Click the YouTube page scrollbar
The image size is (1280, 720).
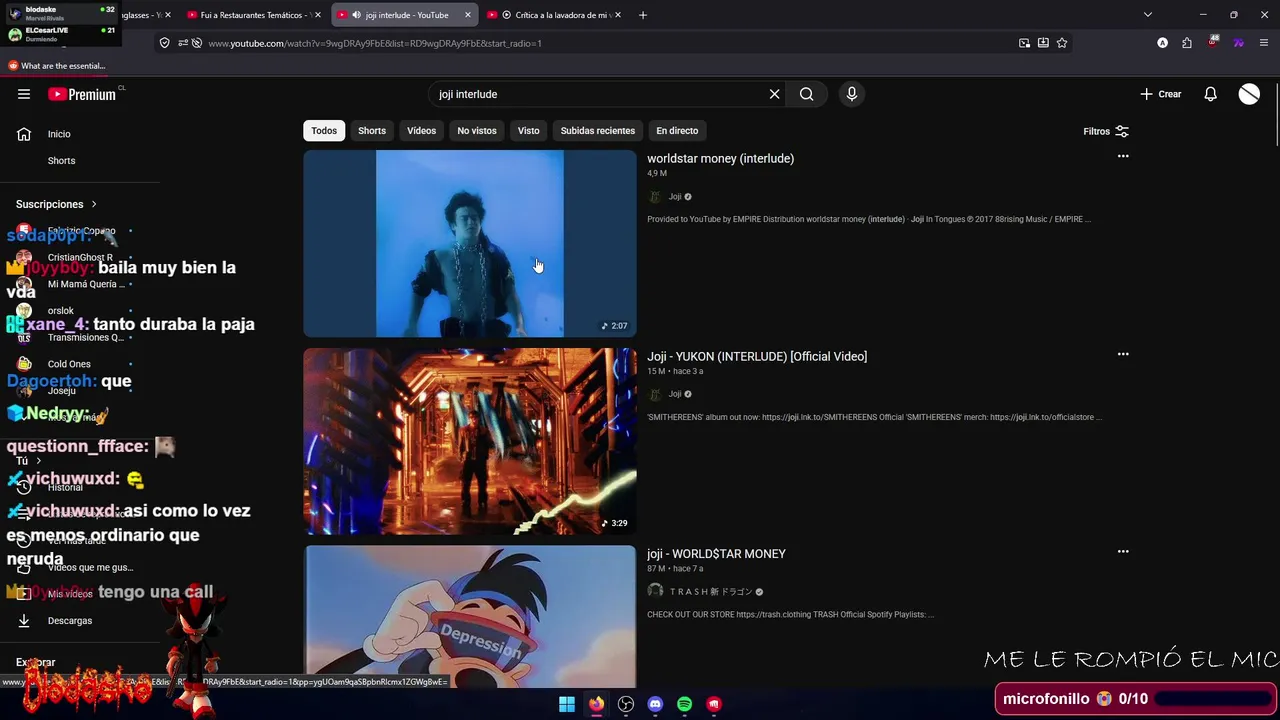point(1275,115)
